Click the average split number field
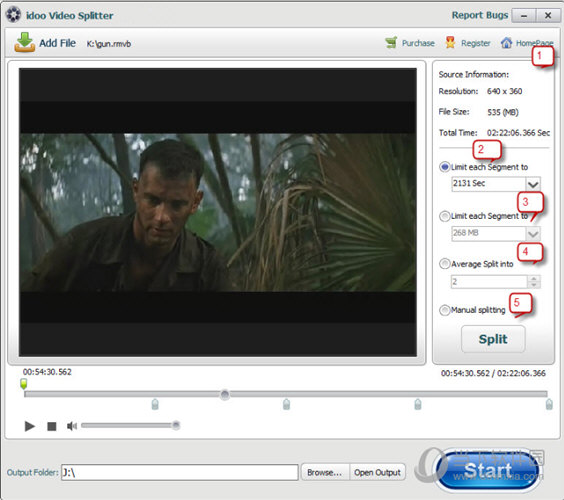 [x=489, y=282]
